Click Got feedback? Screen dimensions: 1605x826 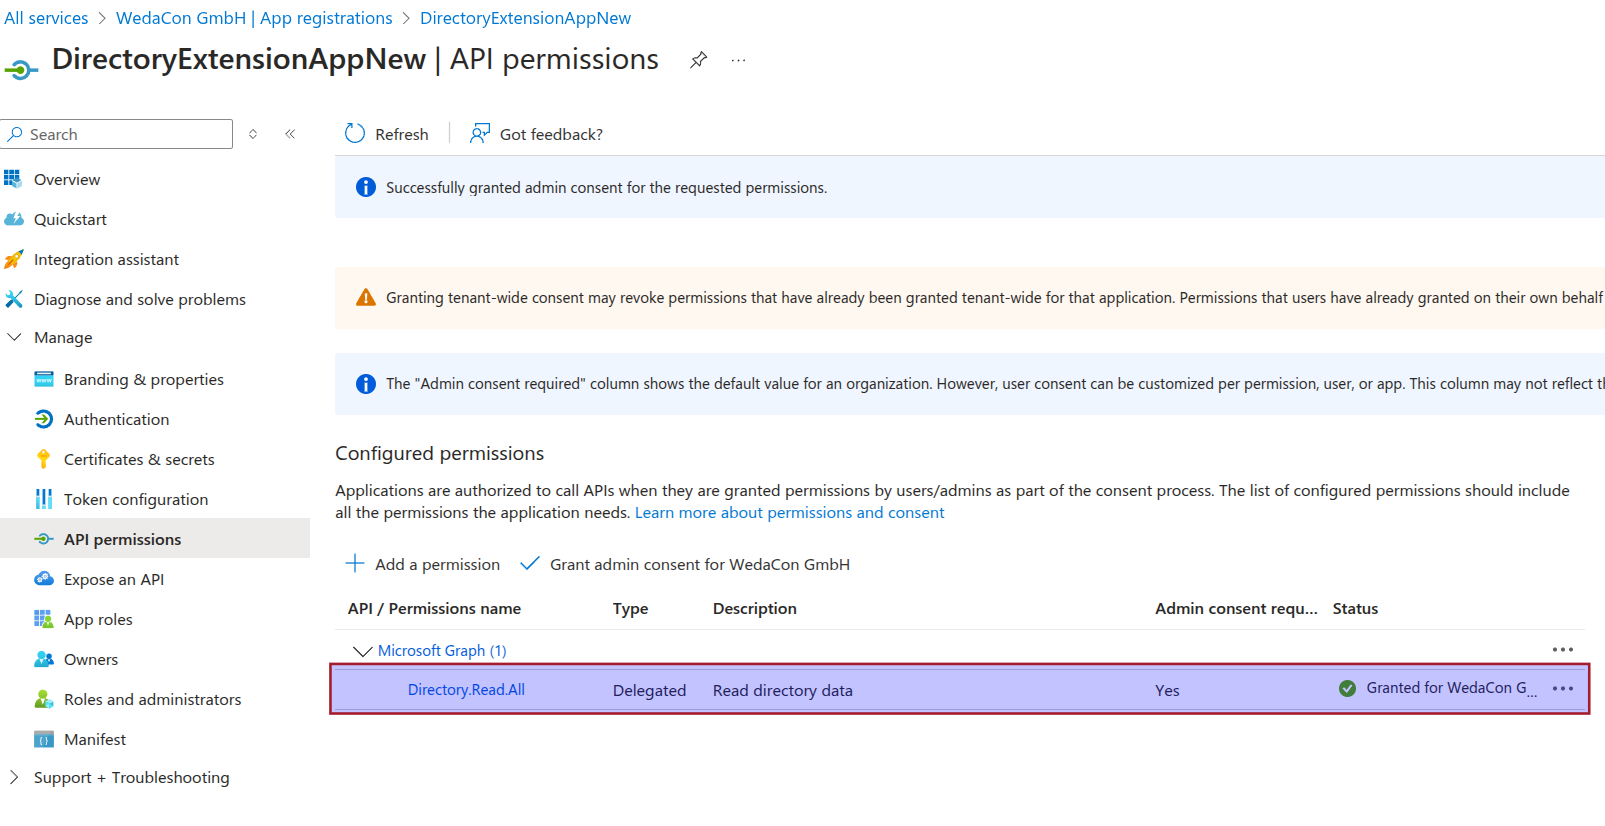[x=536, y=134]
